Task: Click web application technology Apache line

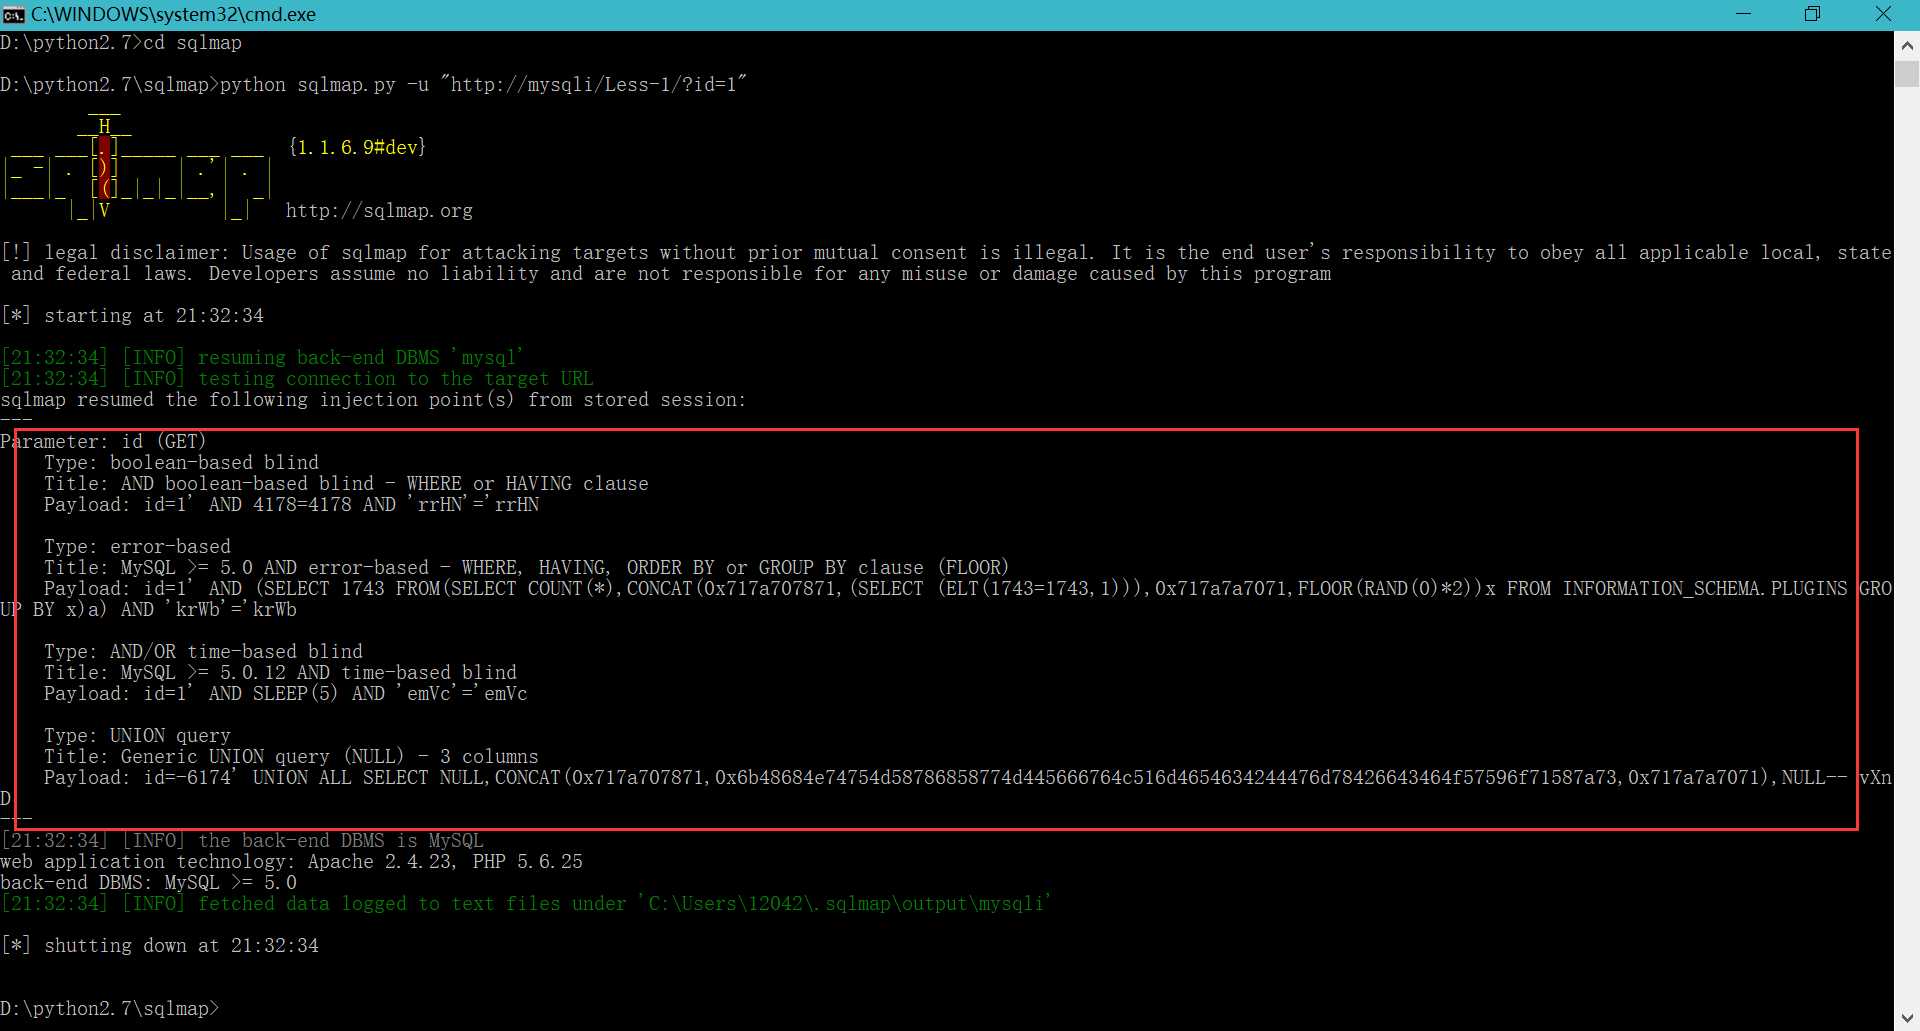Action: pos(291,862)
